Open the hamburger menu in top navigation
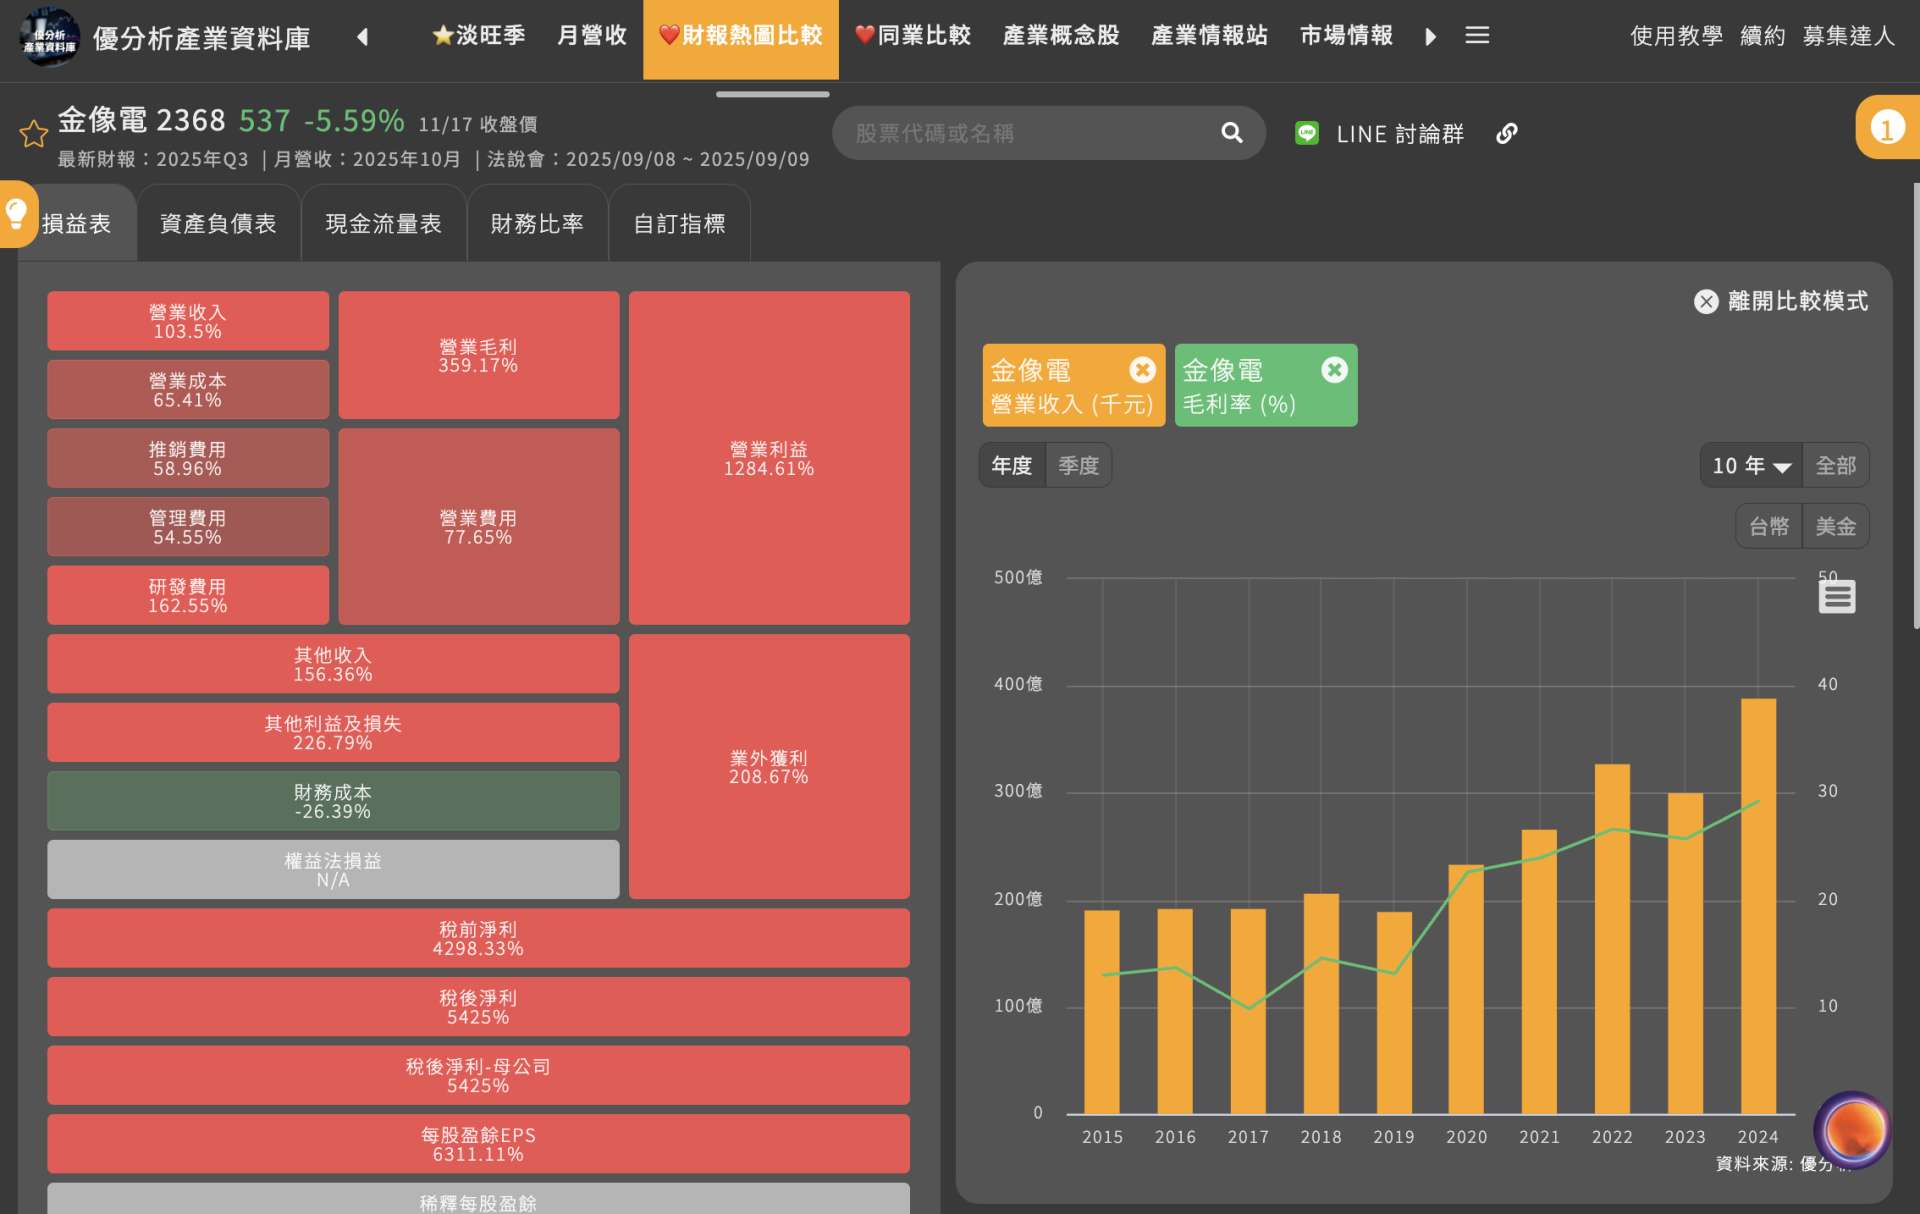The height and width of the screenshot is (1214, 1920). (x=1477, y=36)
